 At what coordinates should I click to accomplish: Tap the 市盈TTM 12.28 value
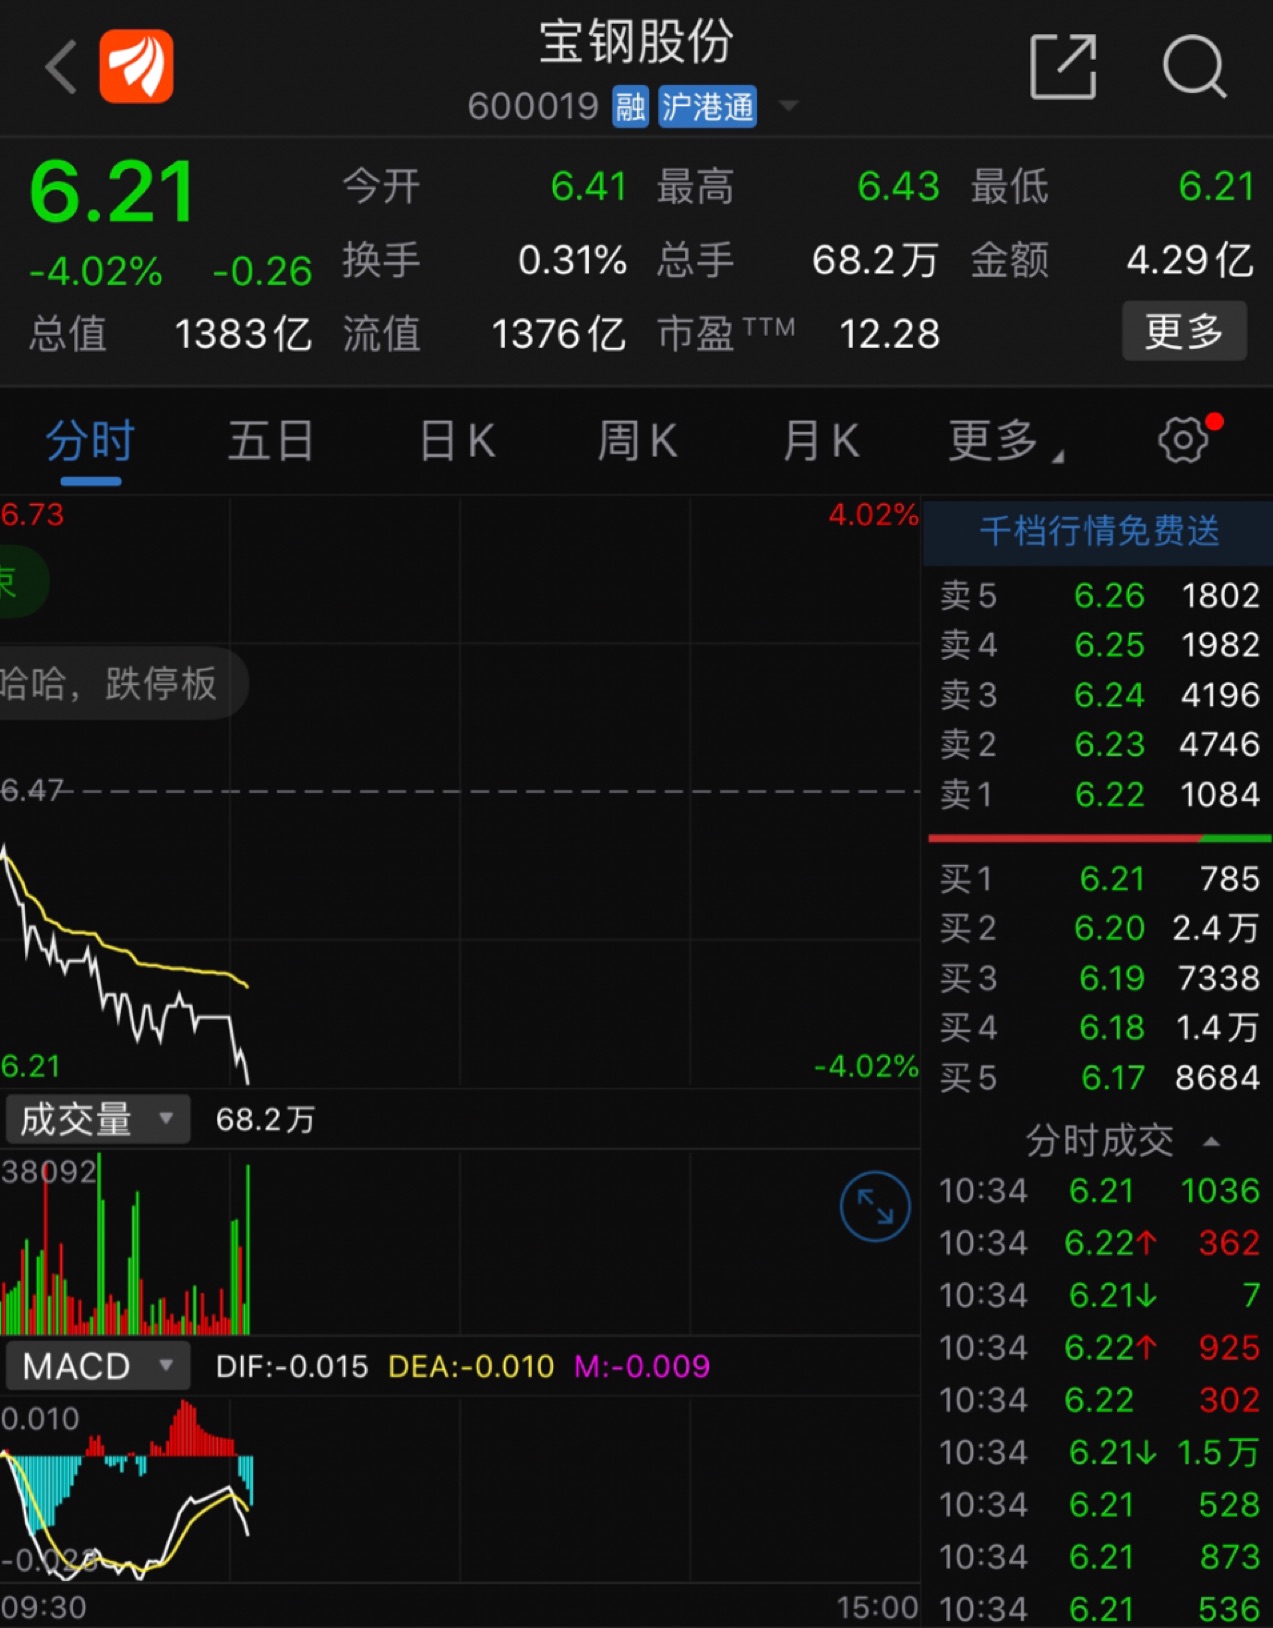(x=799, y=334)
